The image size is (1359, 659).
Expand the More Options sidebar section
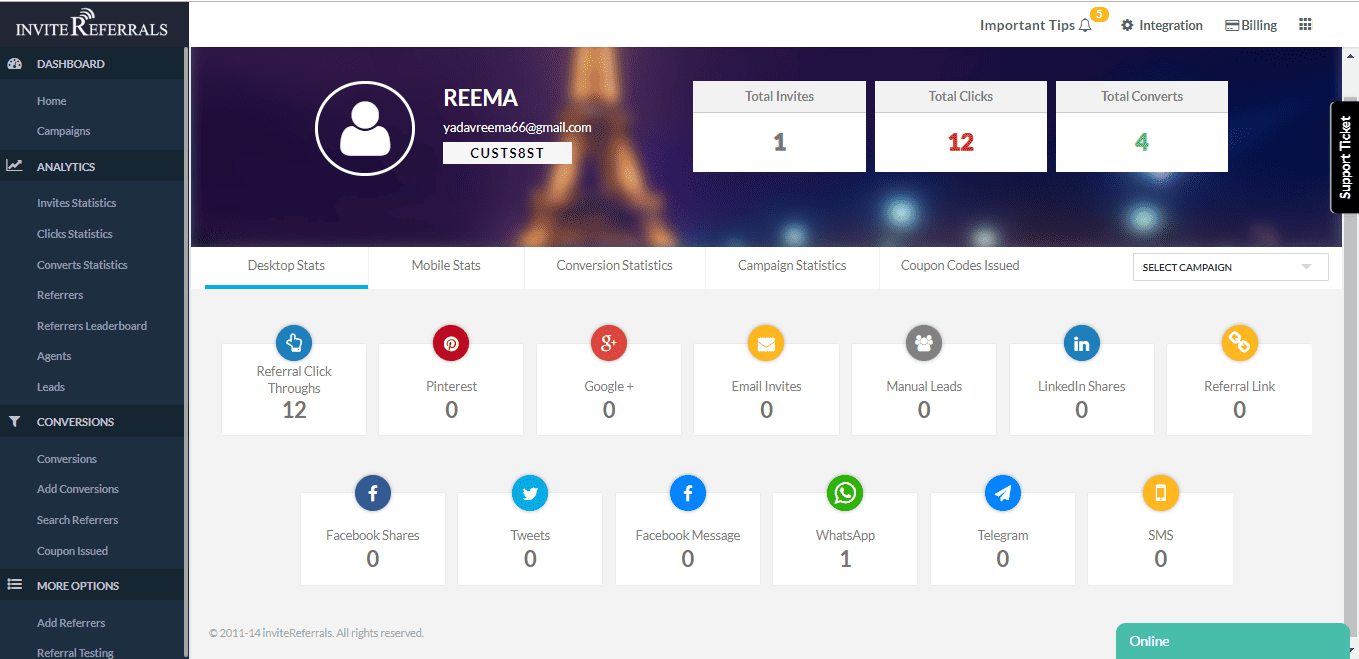(78, 586)
